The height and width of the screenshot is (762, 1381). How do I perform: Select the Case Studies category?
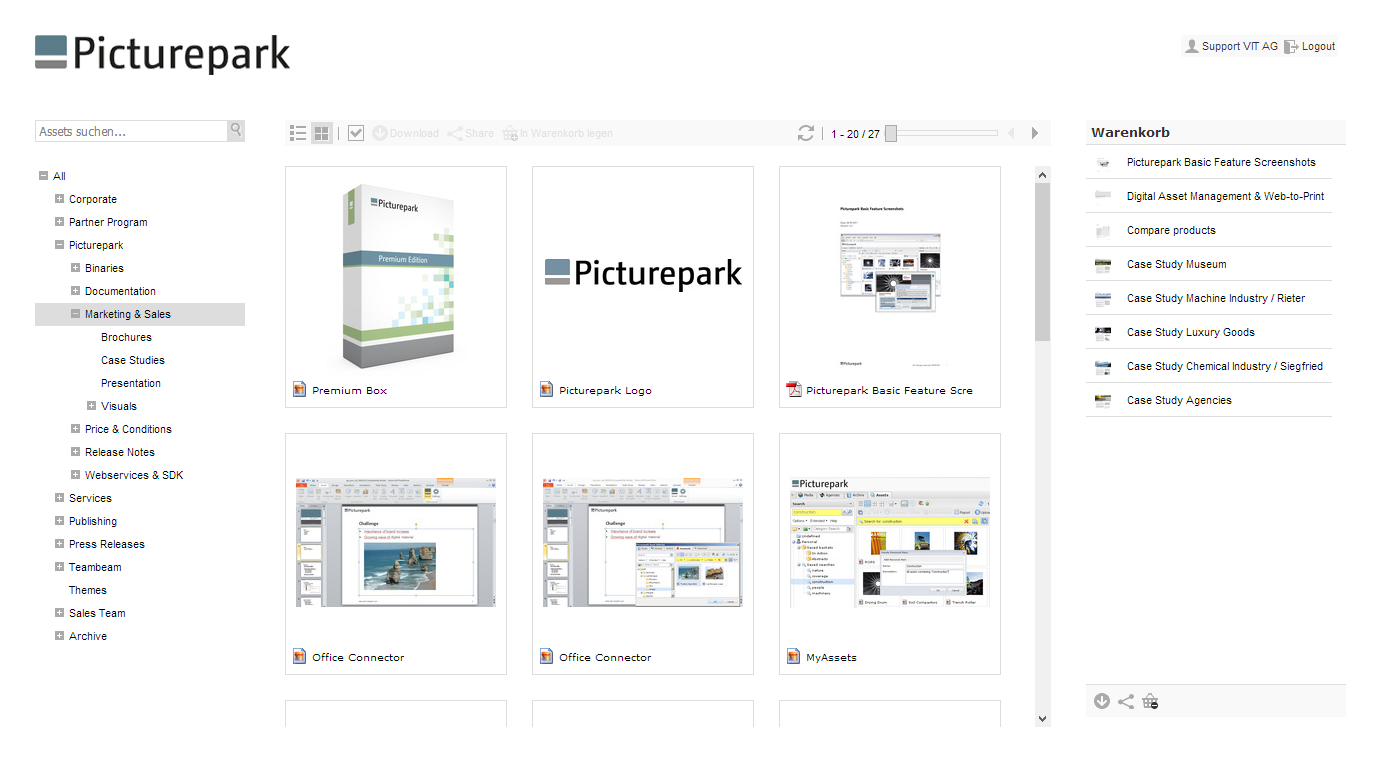pos(133,360)
